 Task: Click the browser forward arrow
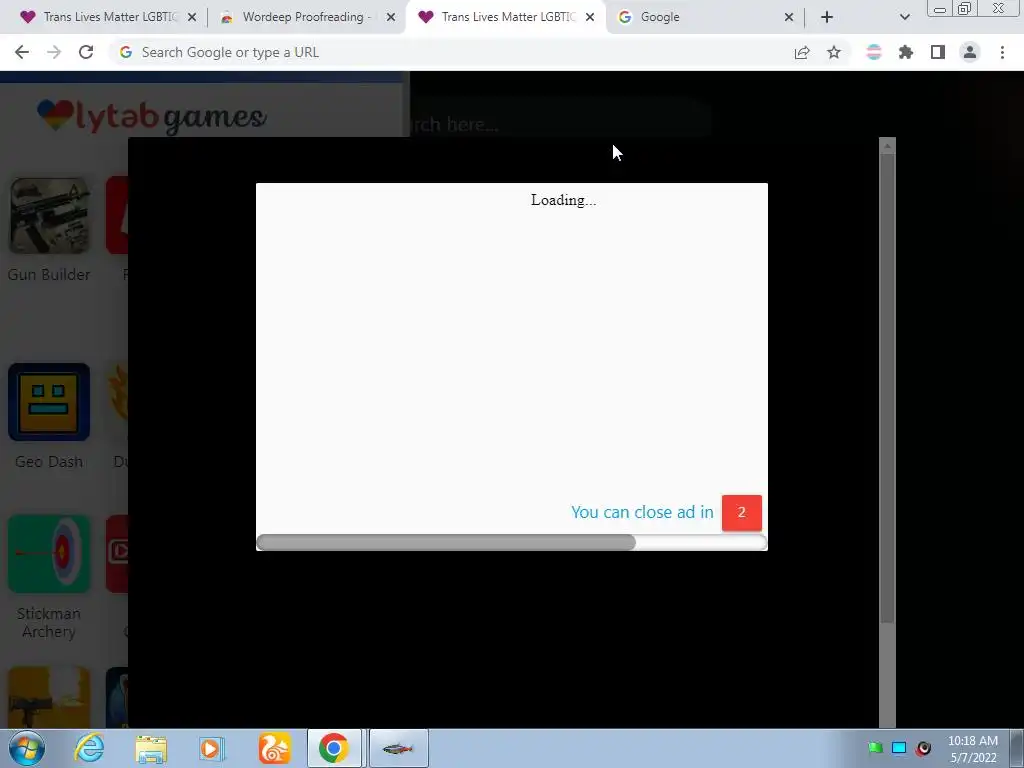pyautogui.click(x=54, y=52)
